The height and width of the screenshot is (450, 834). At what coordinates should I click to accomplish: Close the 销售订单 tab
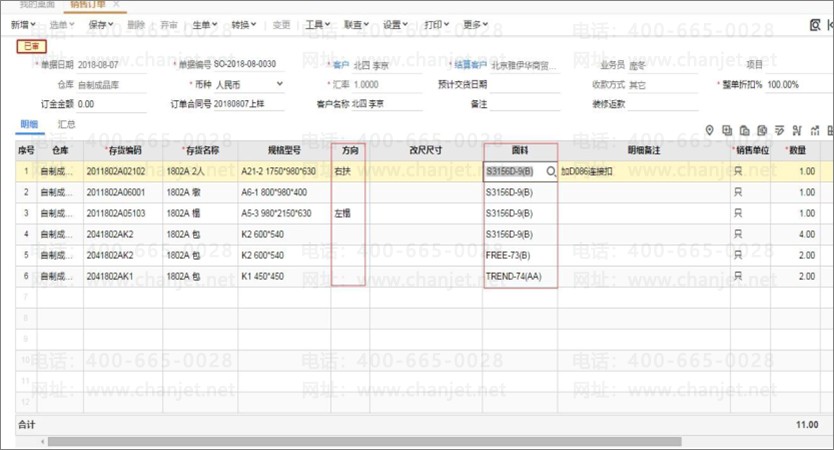[x=116, y=4]
